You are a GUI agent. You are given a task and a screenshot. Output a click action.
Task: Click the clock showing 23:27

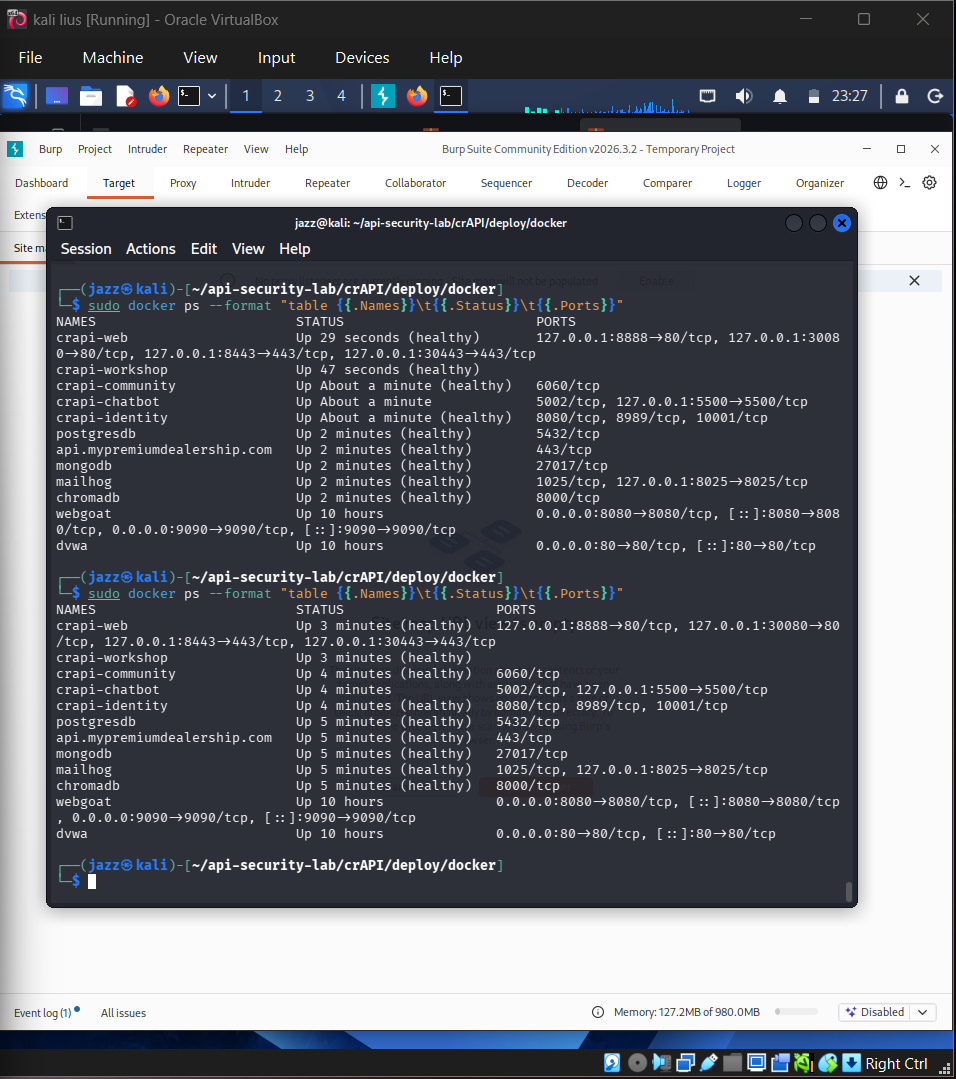849,96
